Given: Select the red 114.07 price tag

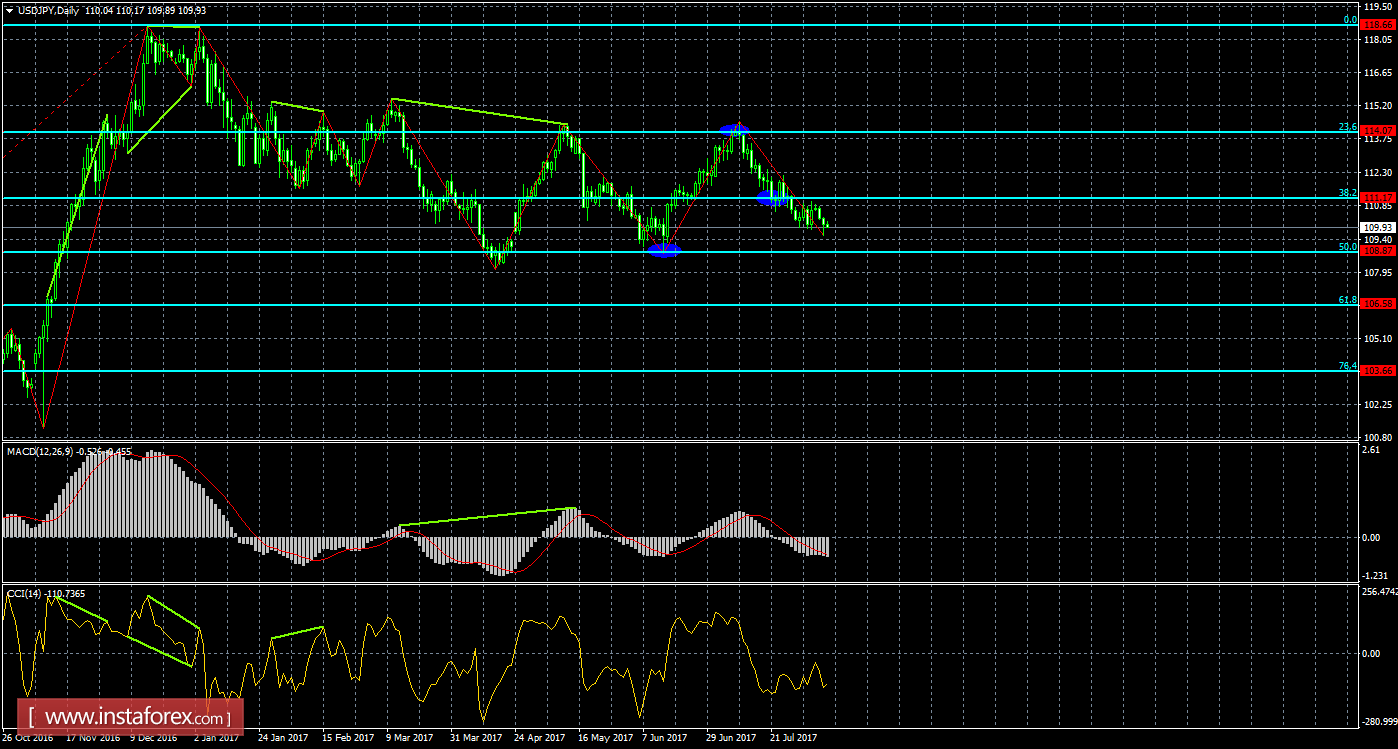Looking at the screenshot, I should click(1378, 131).
